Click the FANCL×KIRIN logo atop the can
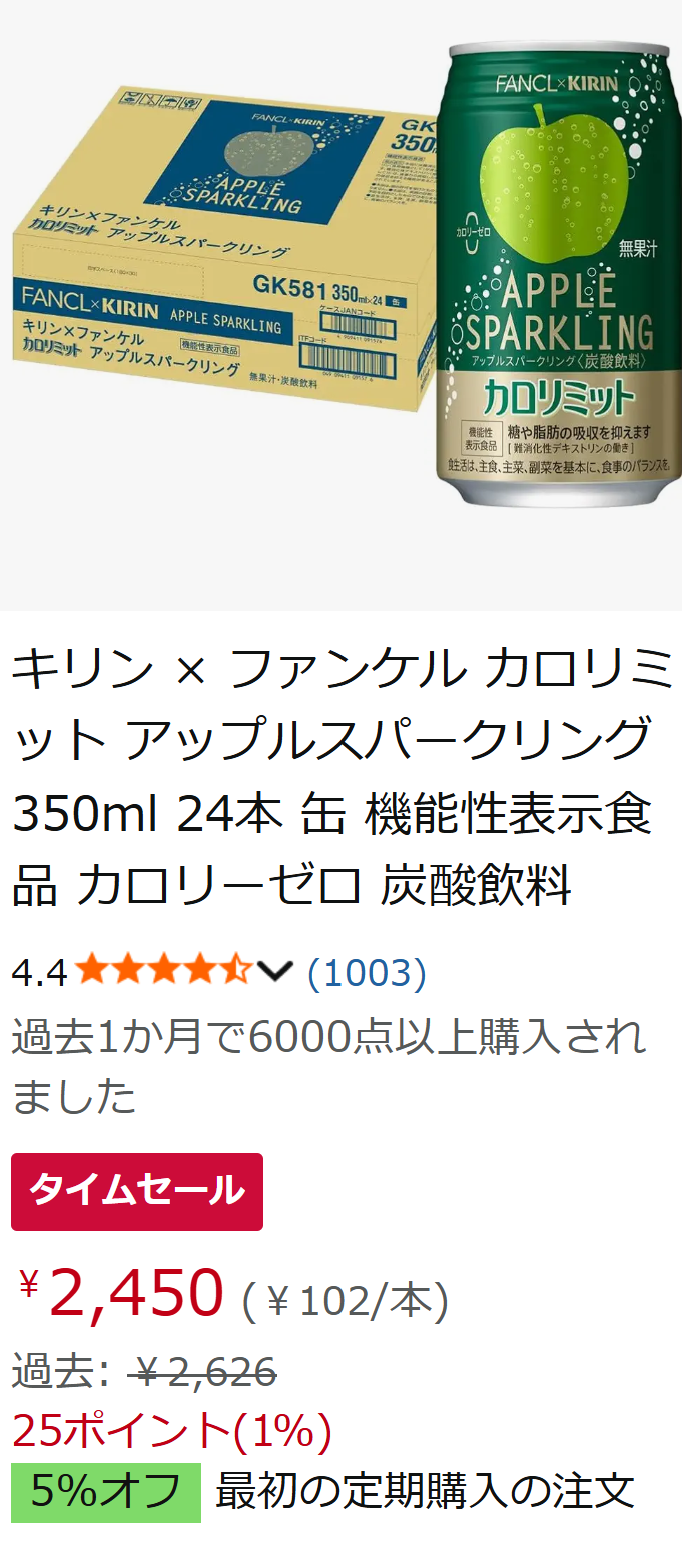The width and height of the screenshot is (682, 1542). pyautogui.click(x=556, y=84)
